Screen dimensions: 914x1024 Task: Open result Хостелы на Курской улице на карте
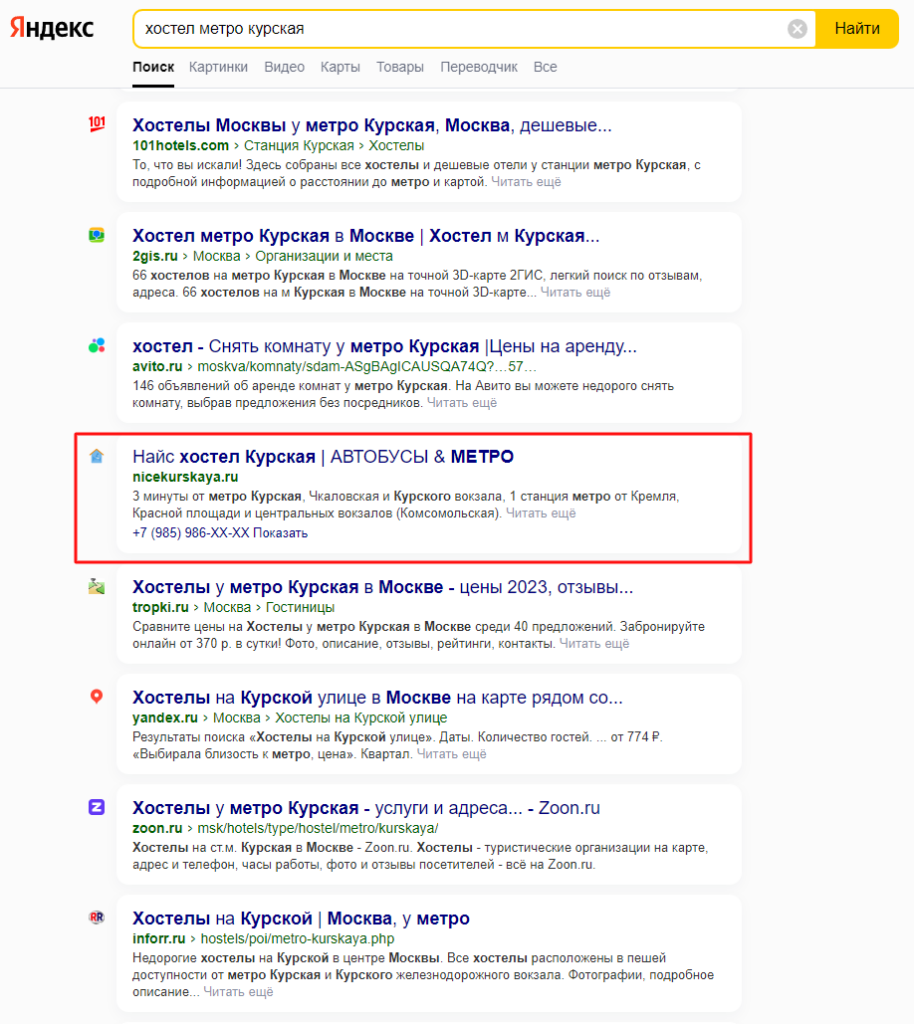[x=377, y=697]
